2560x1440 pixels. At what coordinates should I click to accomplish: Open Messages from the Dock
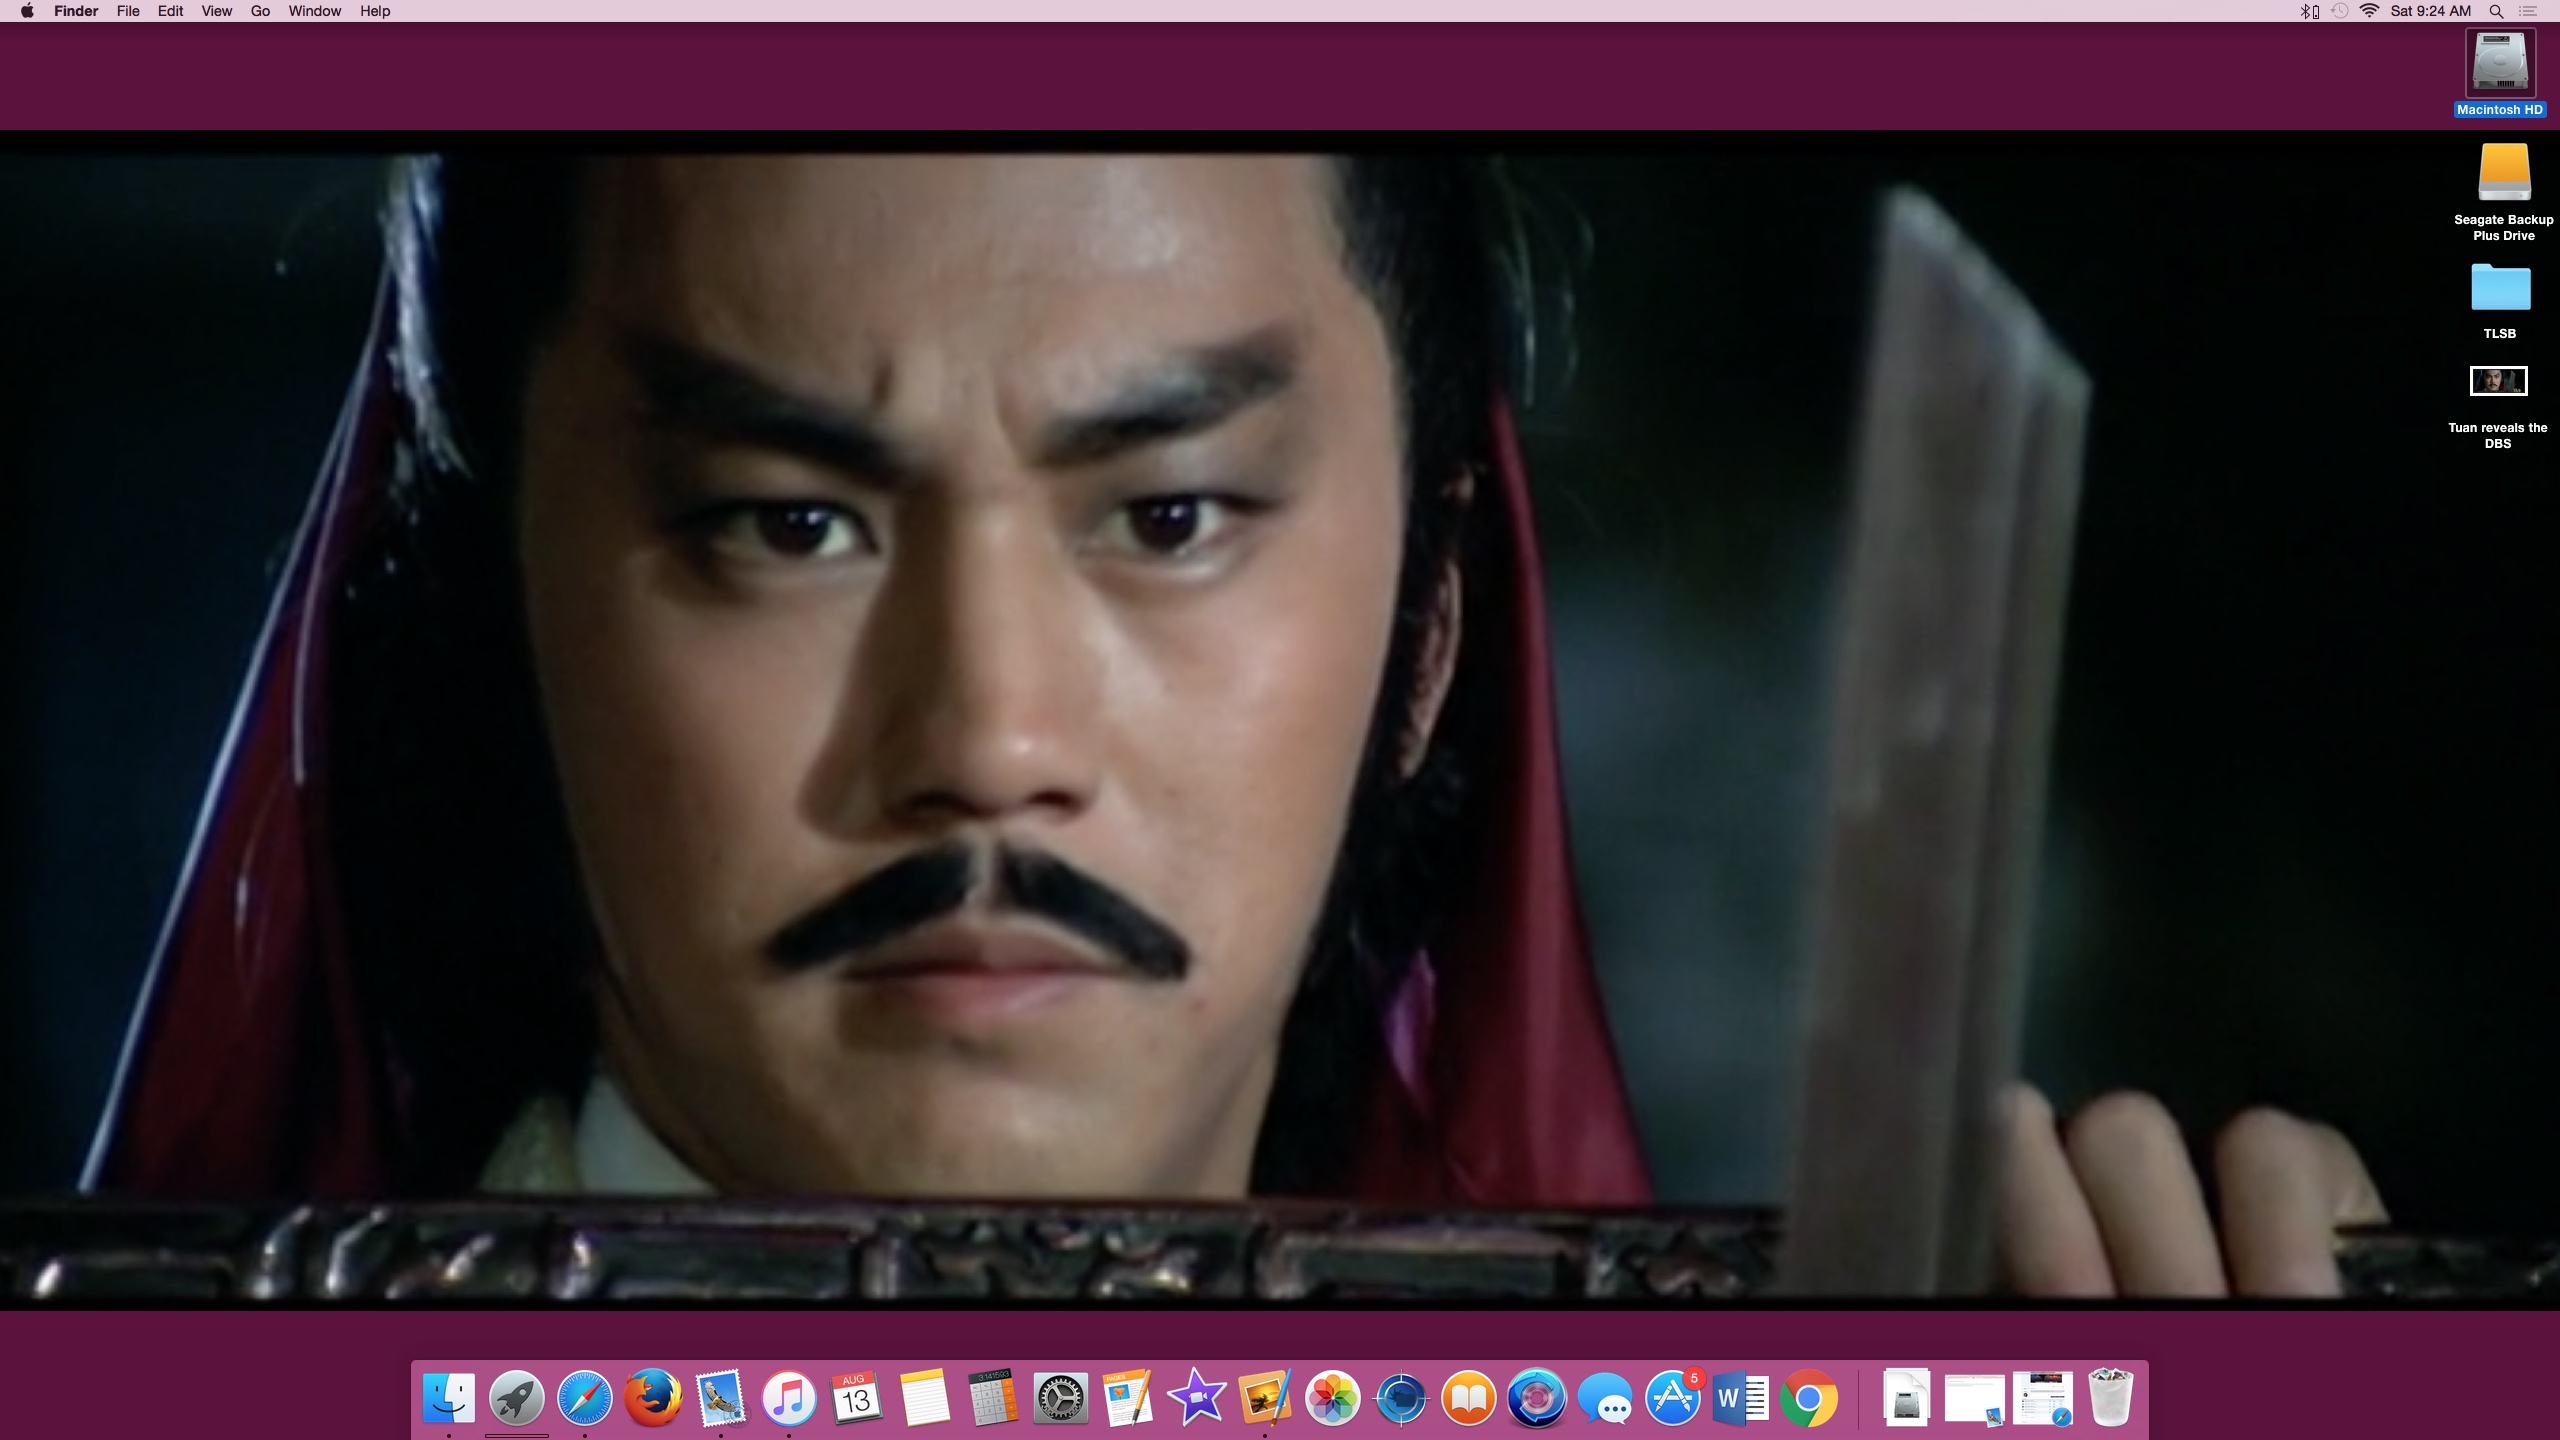pyautogui.click(x=1605, y=1397)
